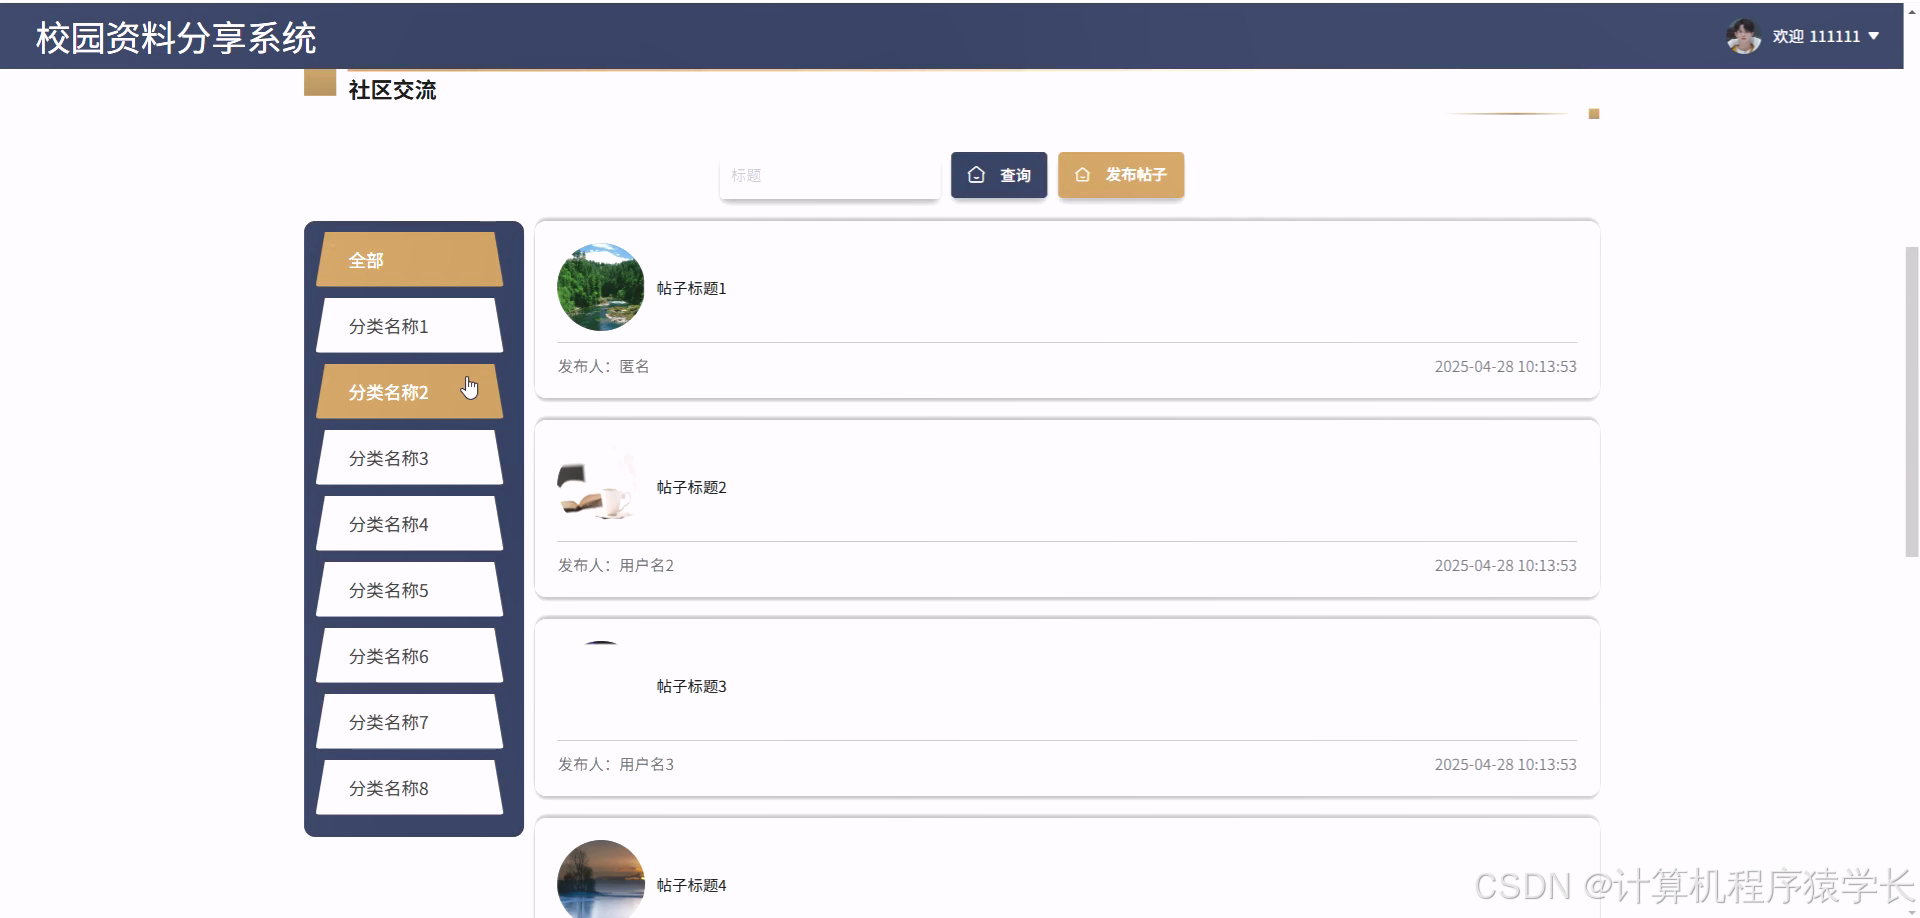The height and width of the screenshot is (918, 1920).
Task: Select the 分类名称1 sidebar item
Action: 408,326
